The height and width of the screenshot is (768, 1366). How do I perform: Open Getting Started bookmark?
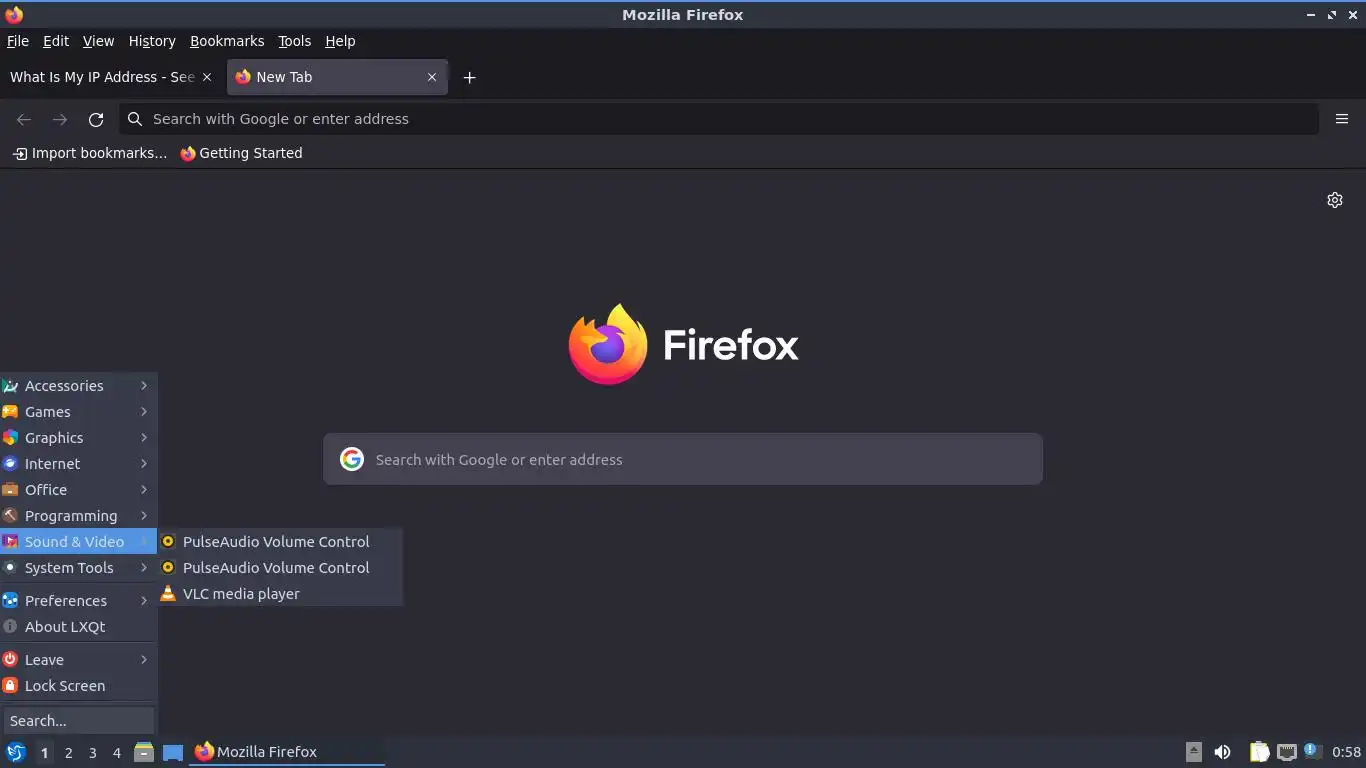point(241,153)
